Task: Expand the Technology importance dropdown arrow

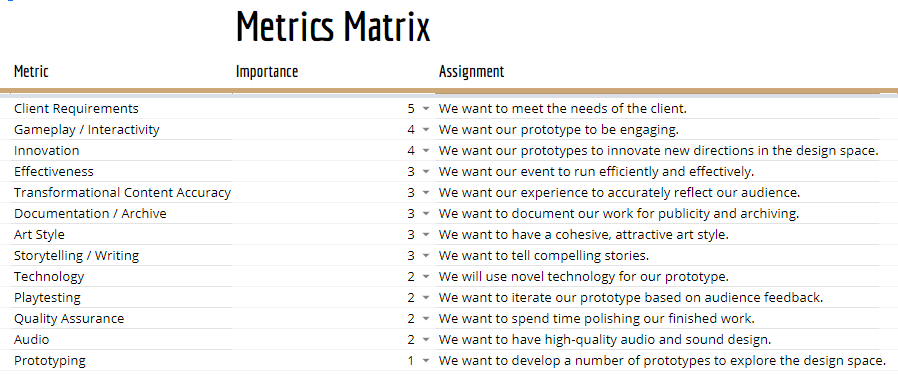Action: point(426,277)
